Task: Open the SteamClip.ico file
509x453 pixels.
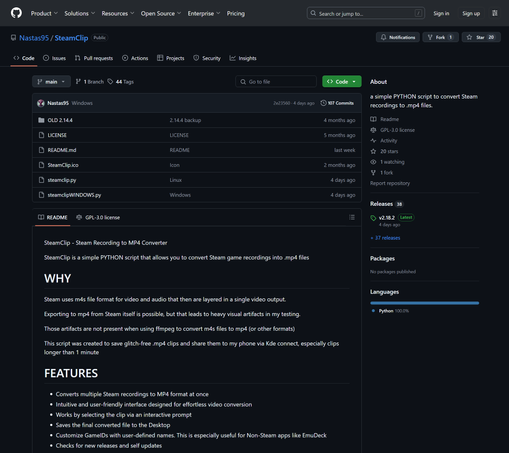Action: click(x=63, y=165)
